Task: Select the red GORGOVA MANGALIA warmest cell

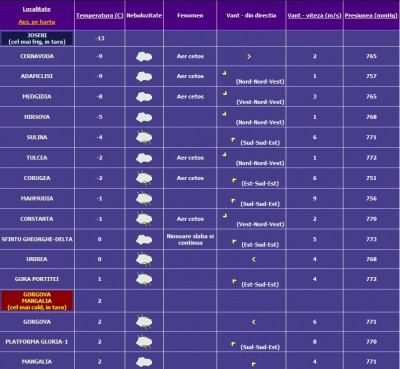Action: [x=37, y=301]
